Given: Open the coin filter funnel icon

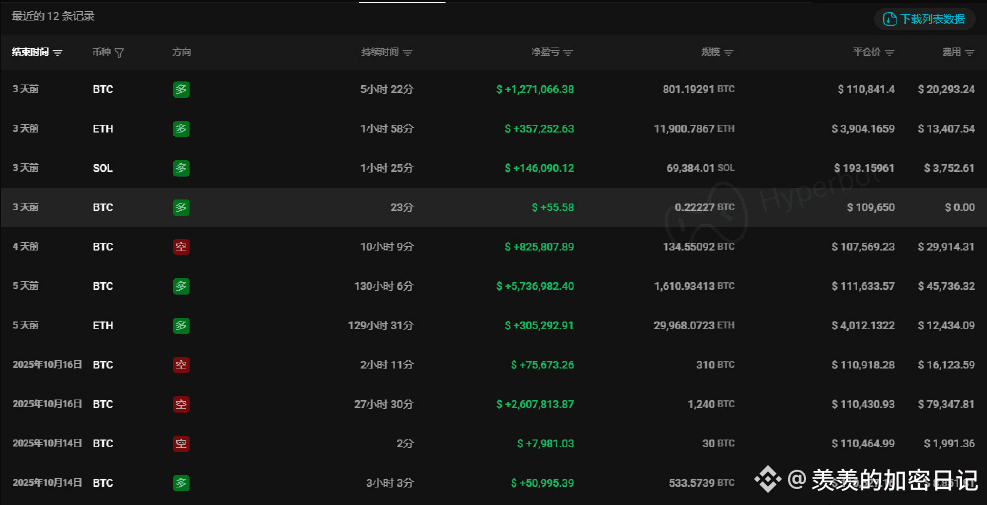Looking at the screenshot, I should [x=120, y=52].
